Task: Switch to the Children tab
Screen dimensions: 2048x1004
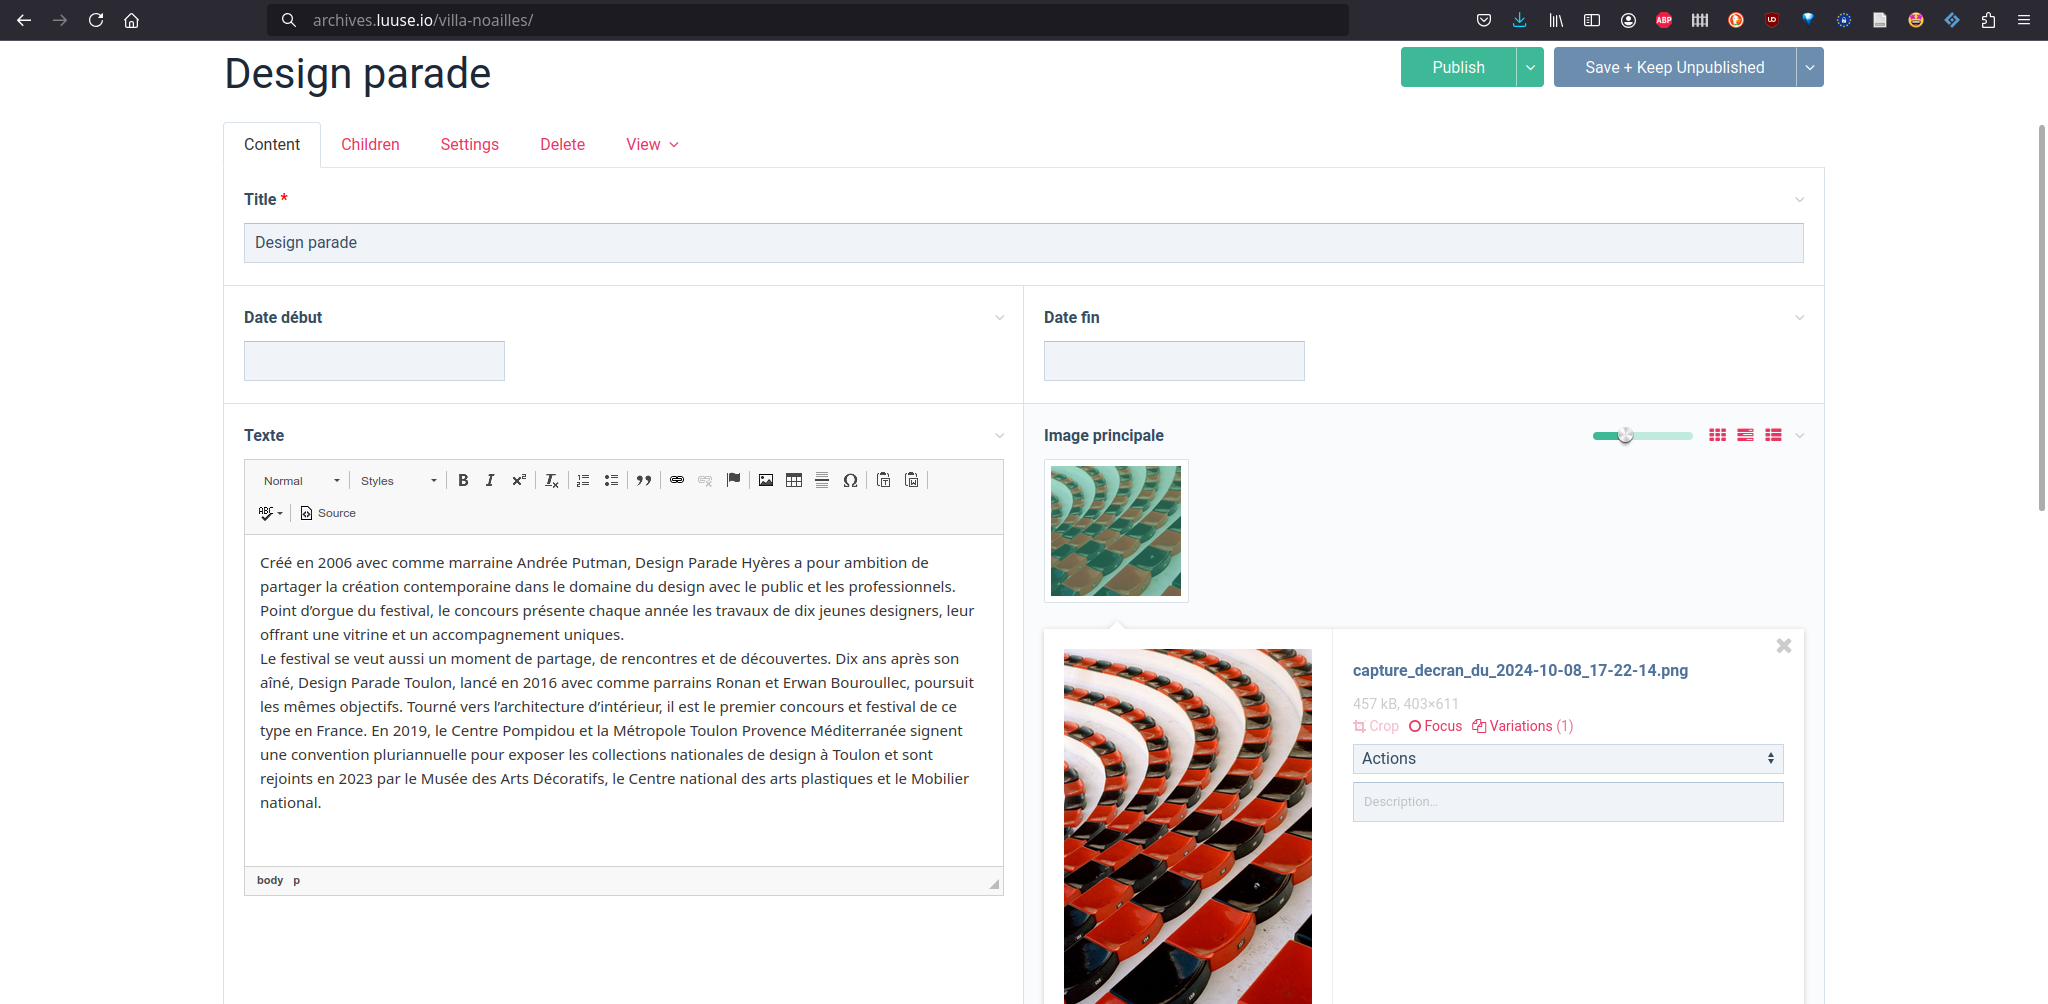Action: [370, 145]
